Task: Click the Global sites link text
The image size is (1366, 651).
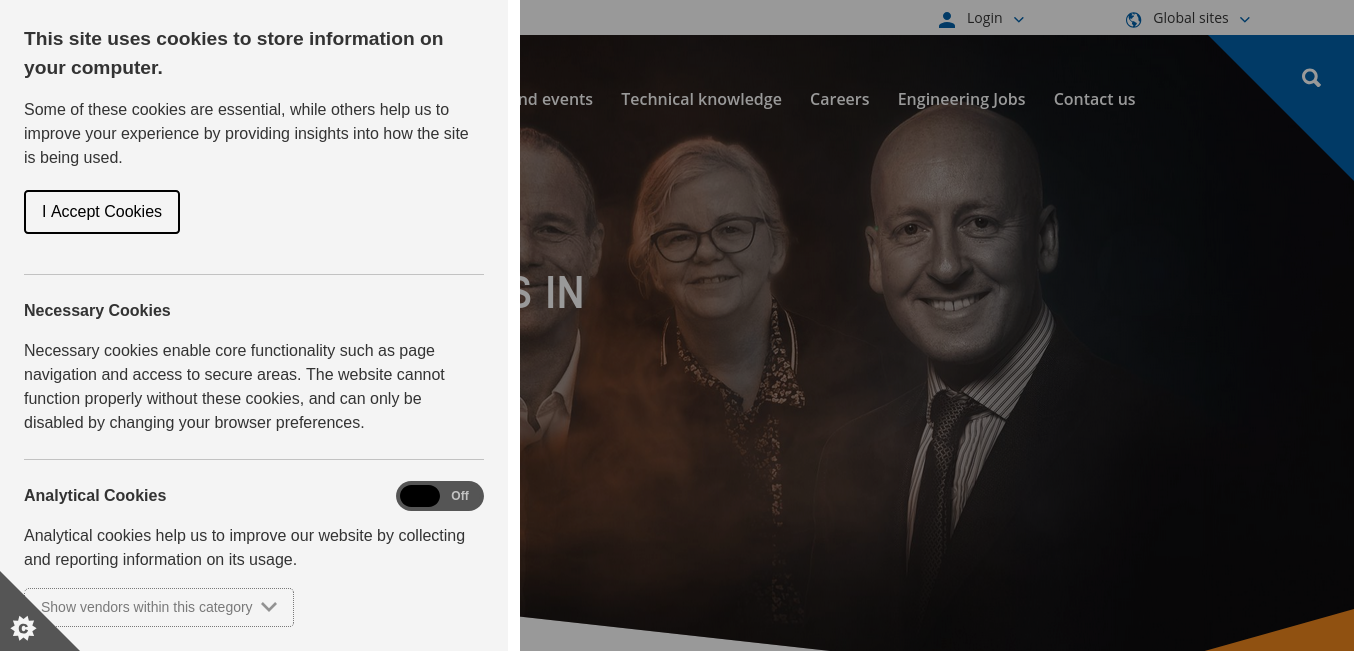Action: (x=1191, y=18)
